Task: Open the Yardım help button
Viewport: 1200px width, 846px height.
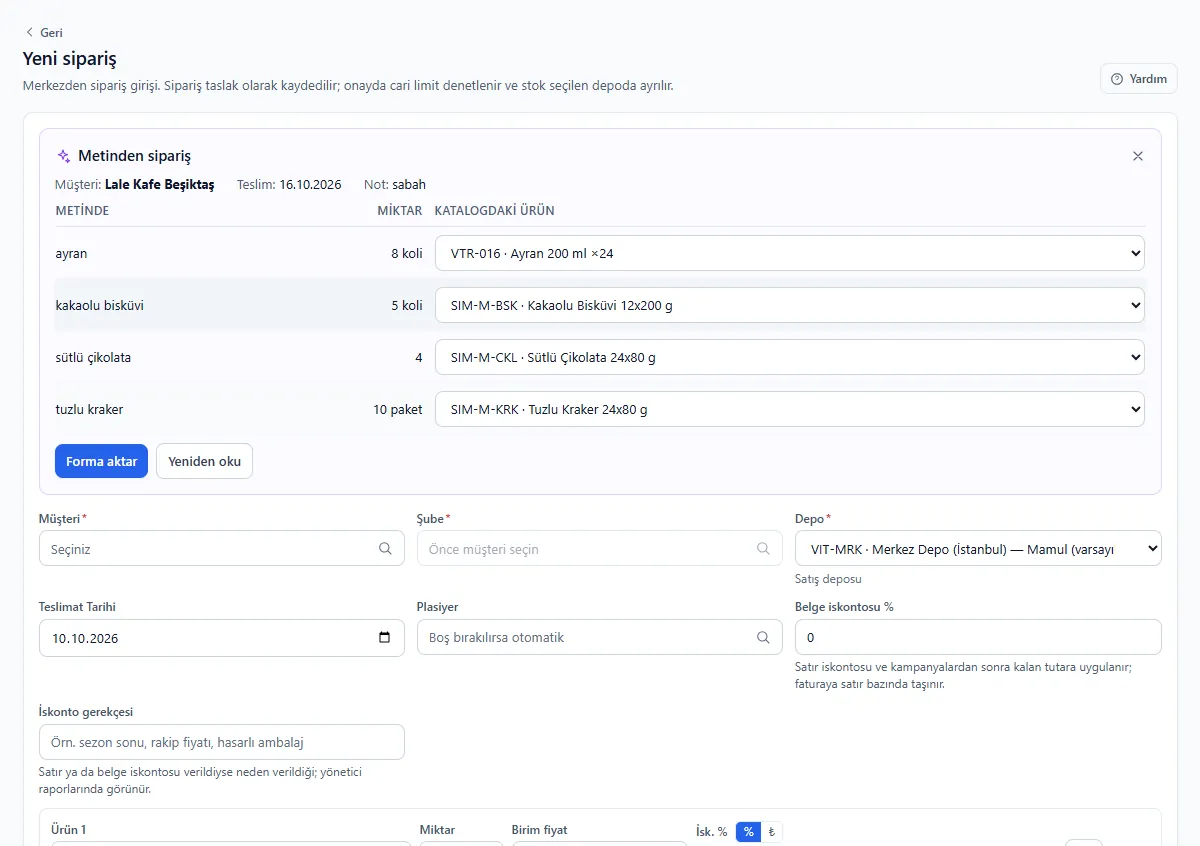Action: coord(1139,79)
